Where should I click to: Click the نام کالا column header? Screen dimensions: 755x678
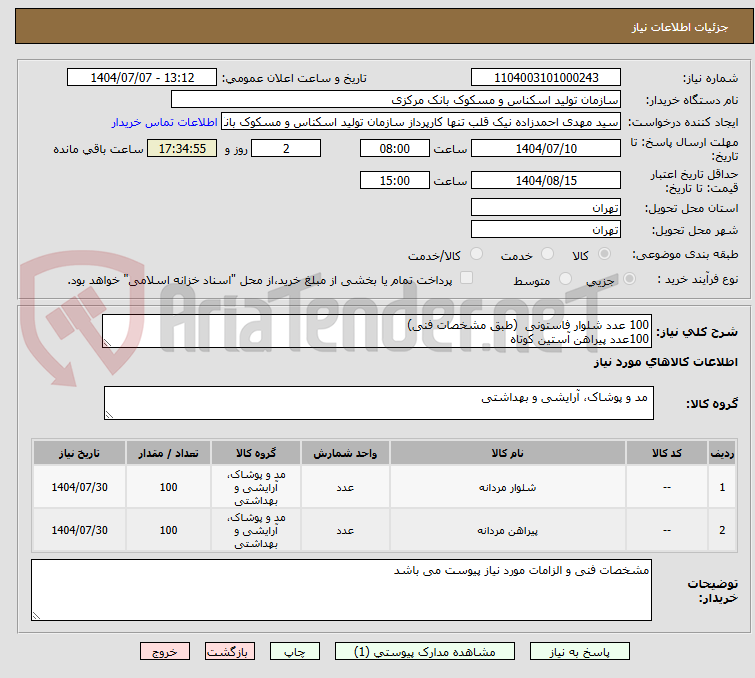tap(508, 453)
